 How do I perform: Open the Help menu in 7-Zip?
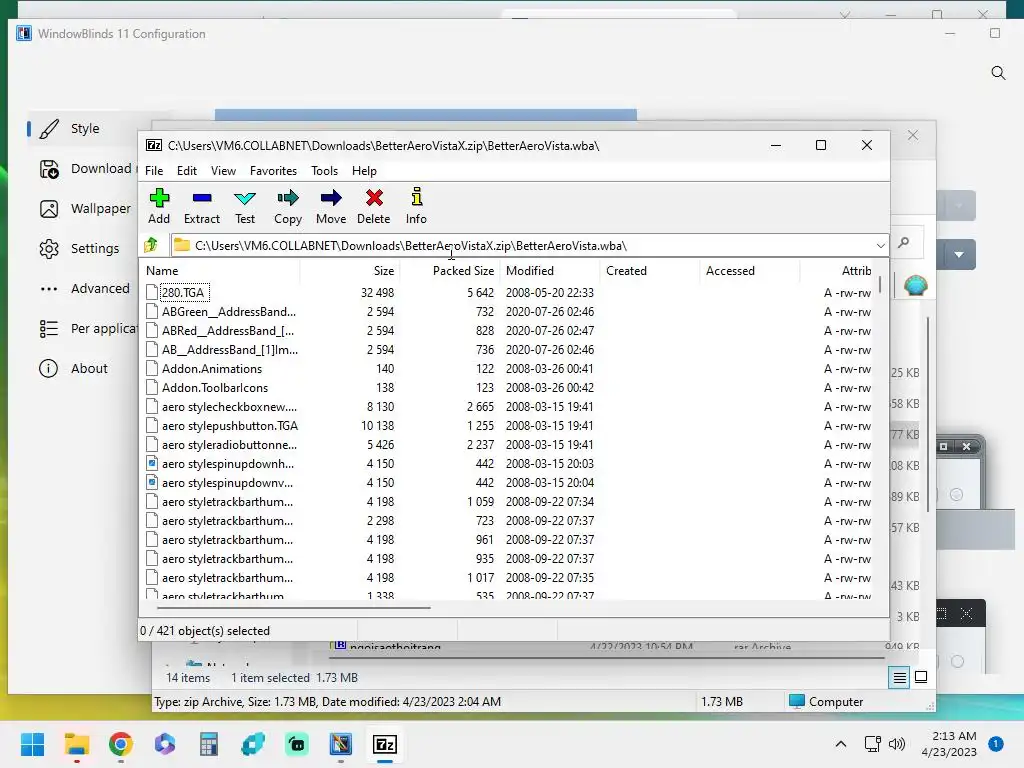(x=364, y=170)
